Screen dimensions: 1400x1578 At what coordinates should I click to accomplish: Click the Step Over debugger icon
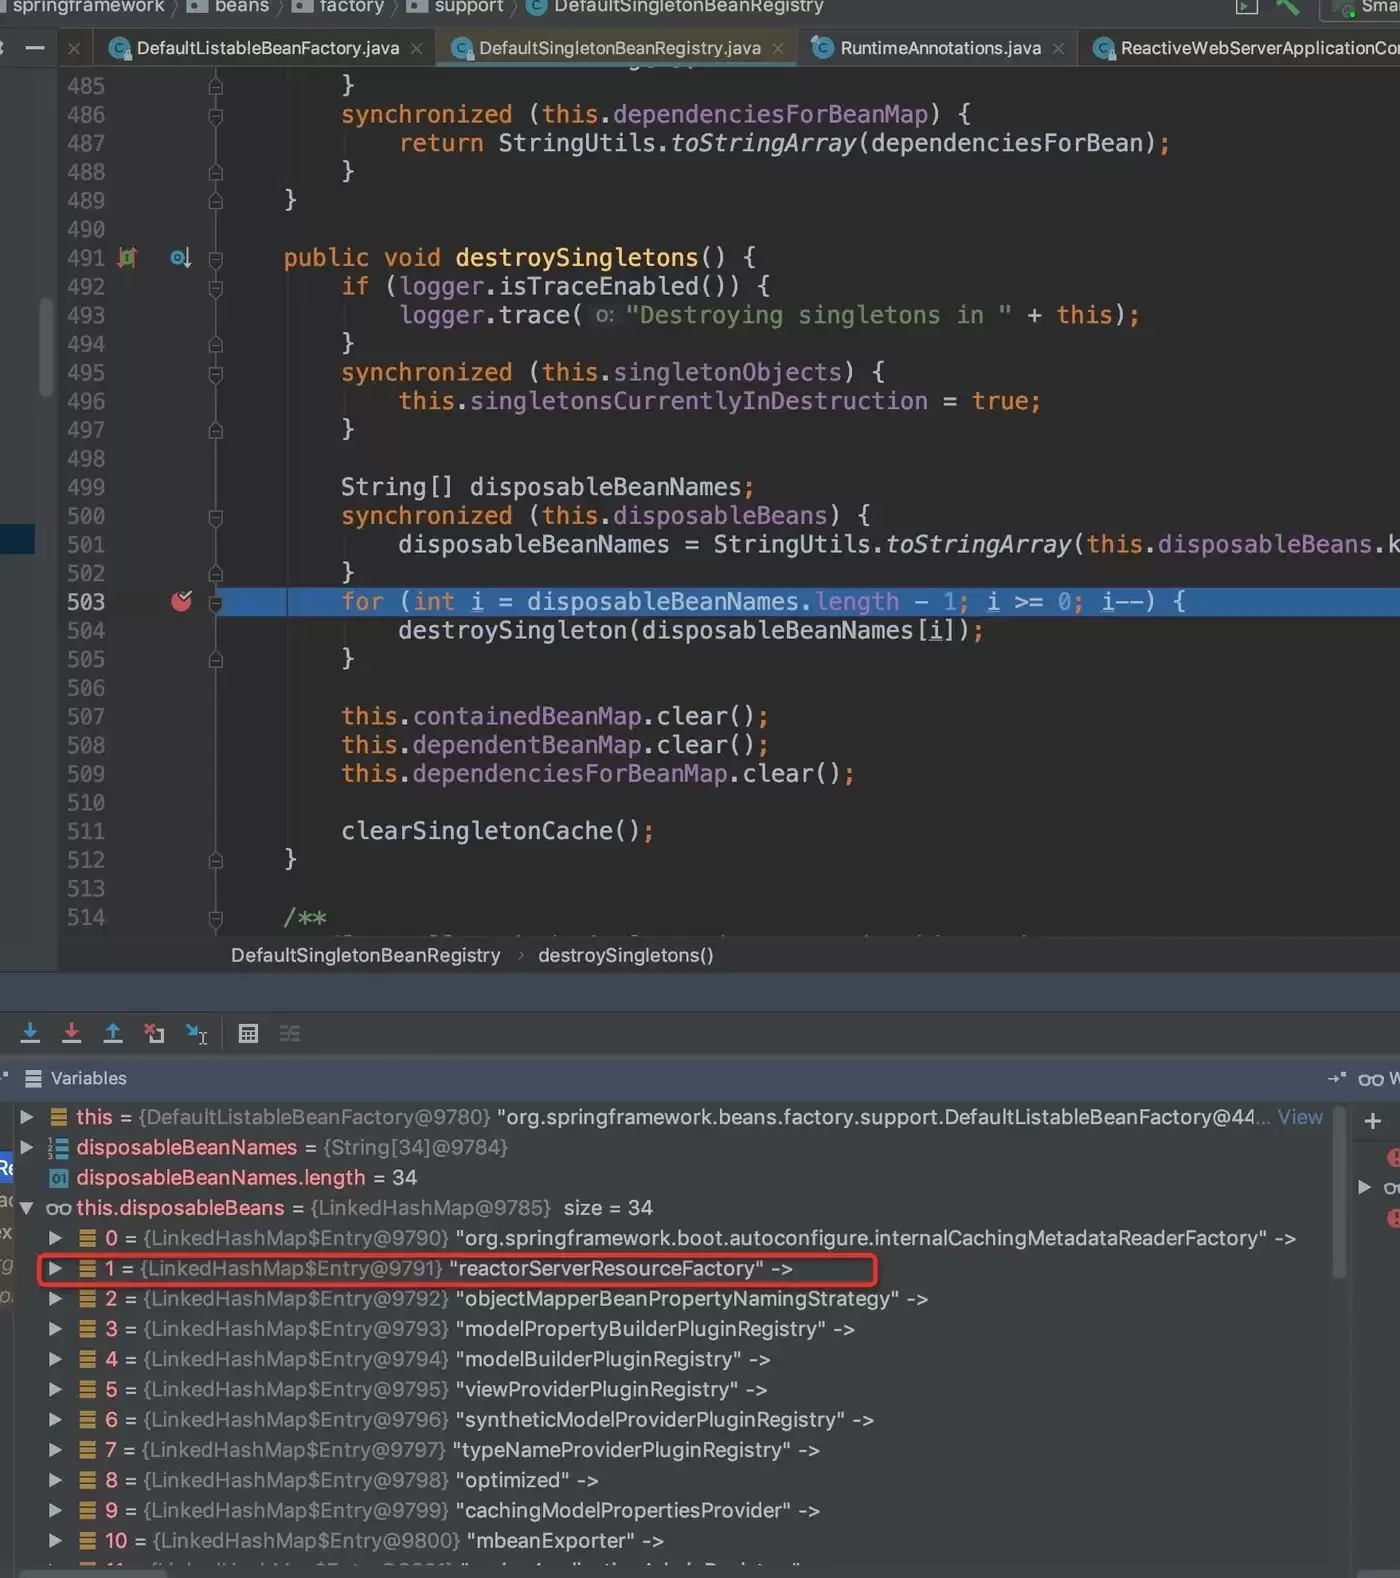click(x=30, y=1033)
